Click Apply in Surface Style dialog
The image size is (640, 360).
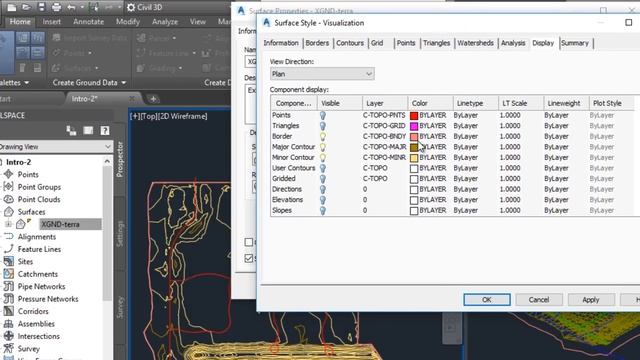(x=591, y=300)
